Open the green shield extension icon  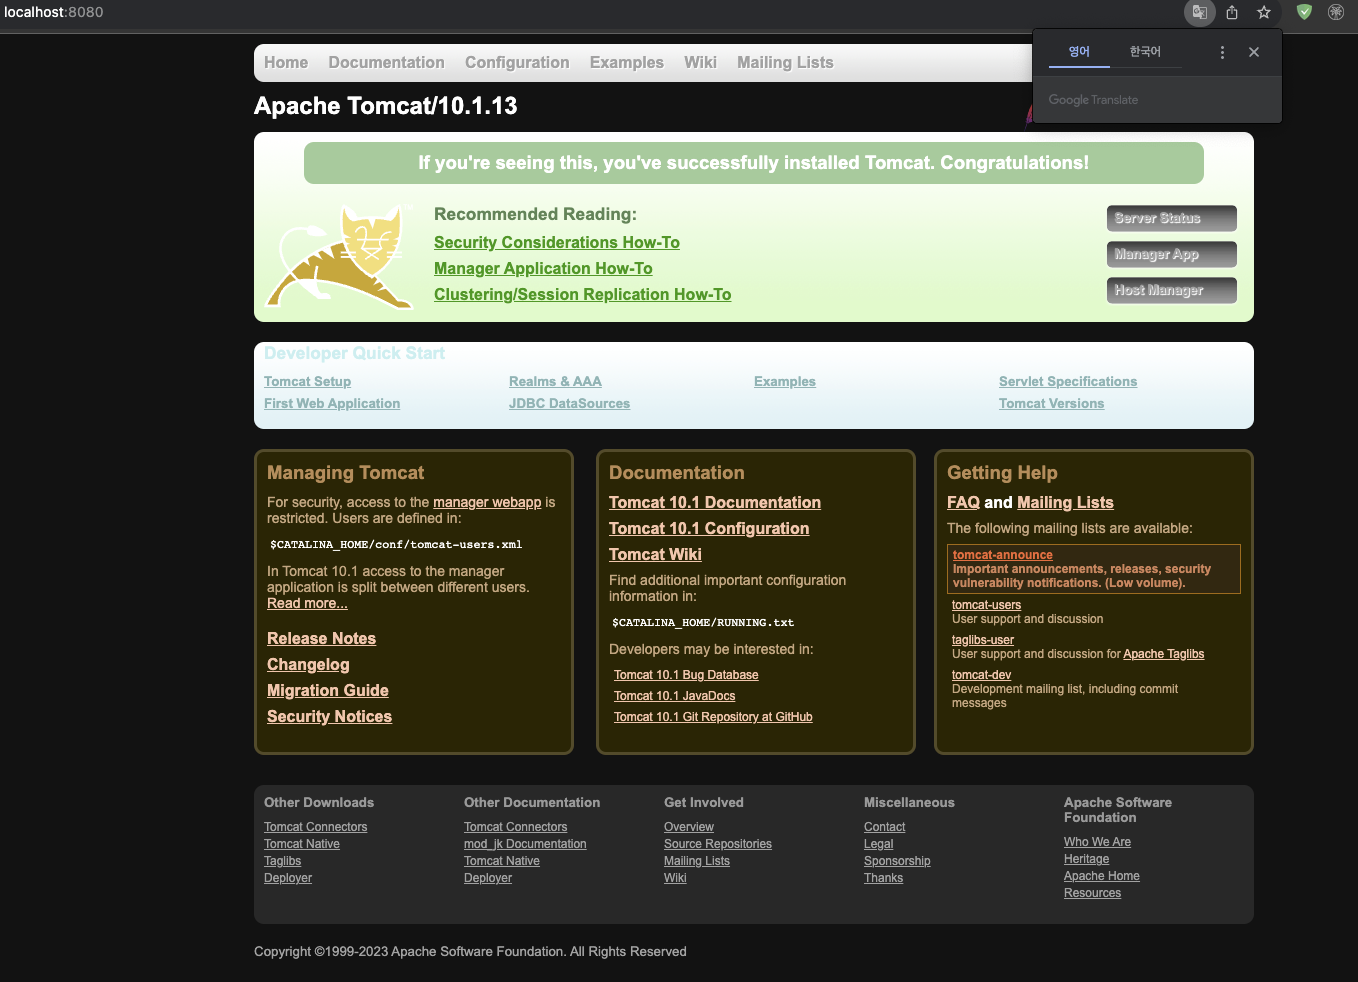tap(1304, 12)
